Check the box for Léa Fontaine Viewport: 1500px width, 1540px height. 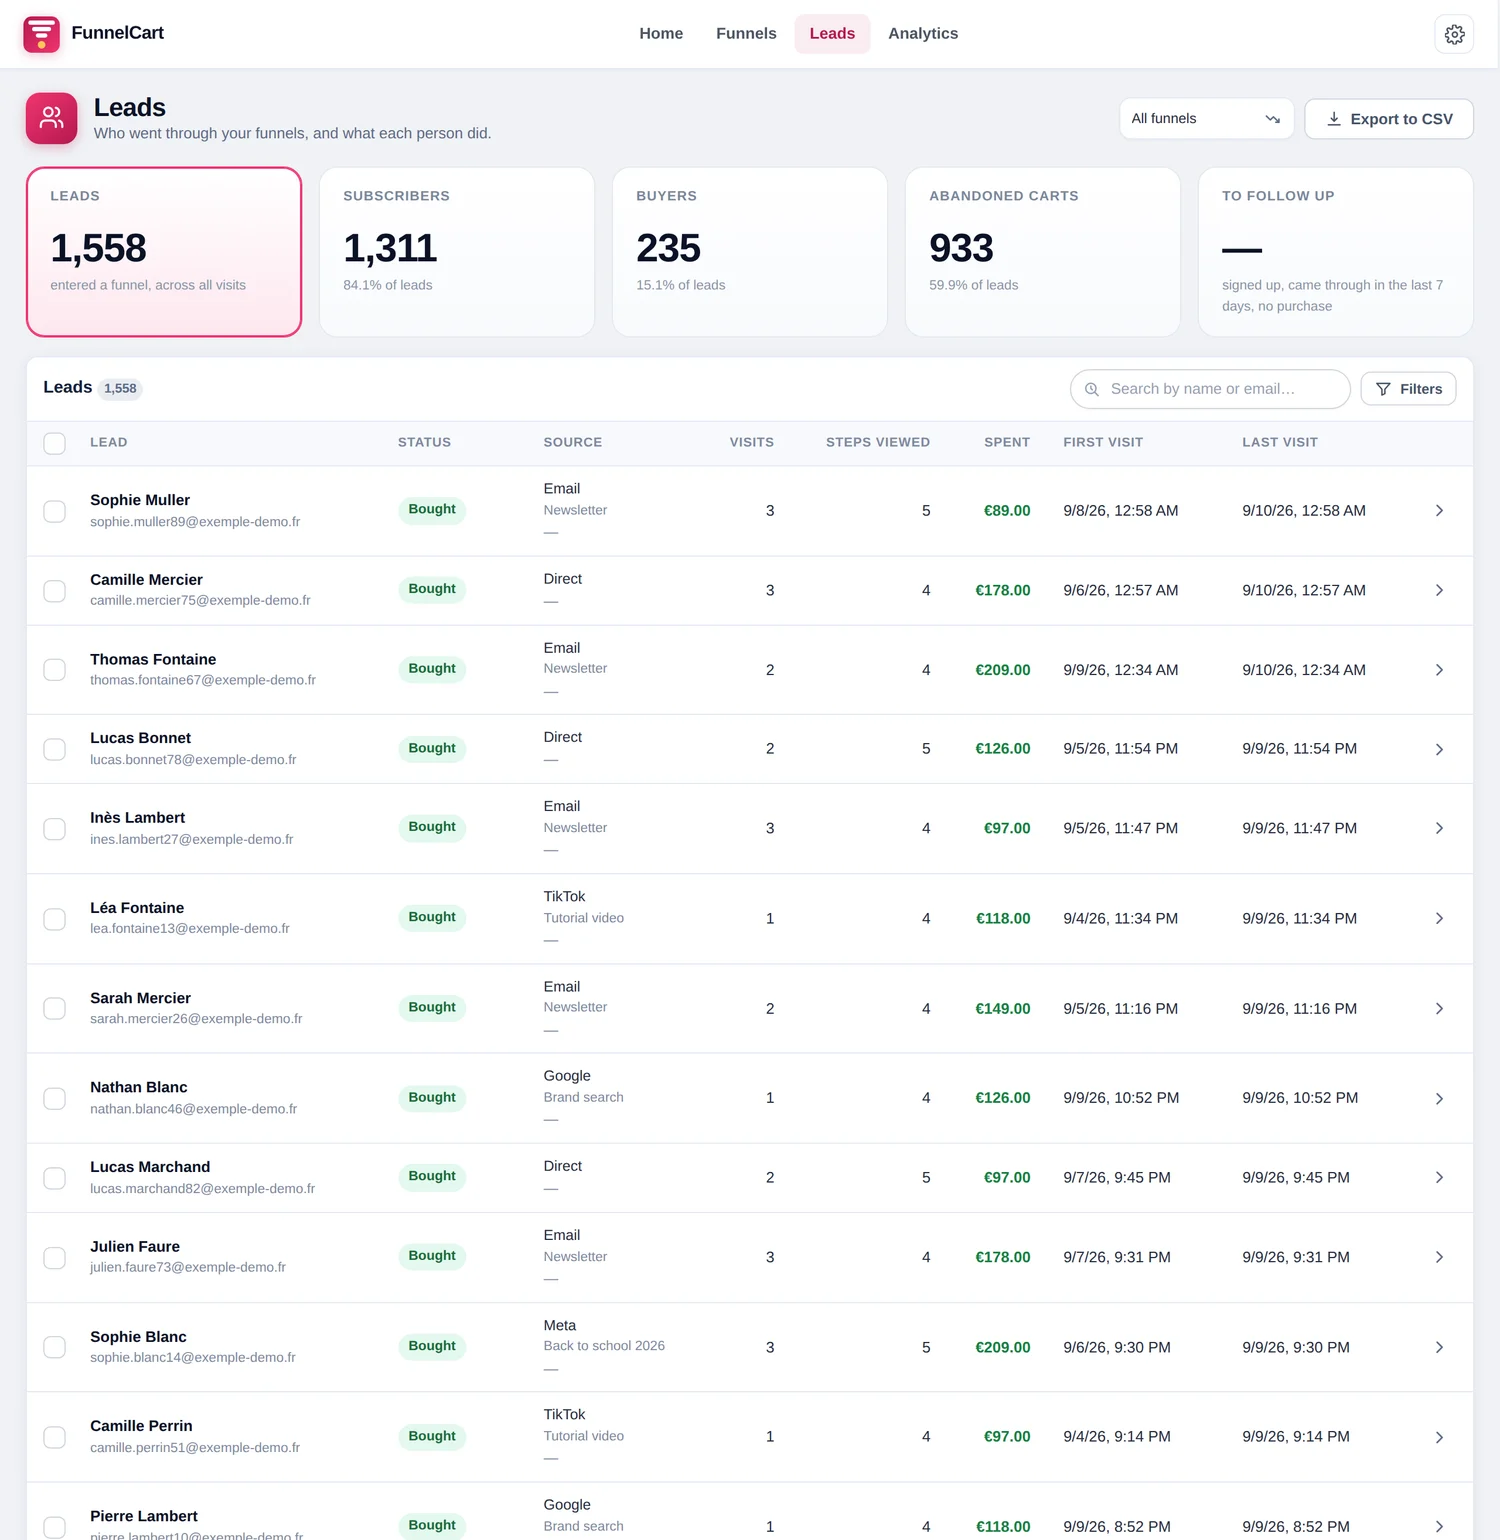[55, 919]
